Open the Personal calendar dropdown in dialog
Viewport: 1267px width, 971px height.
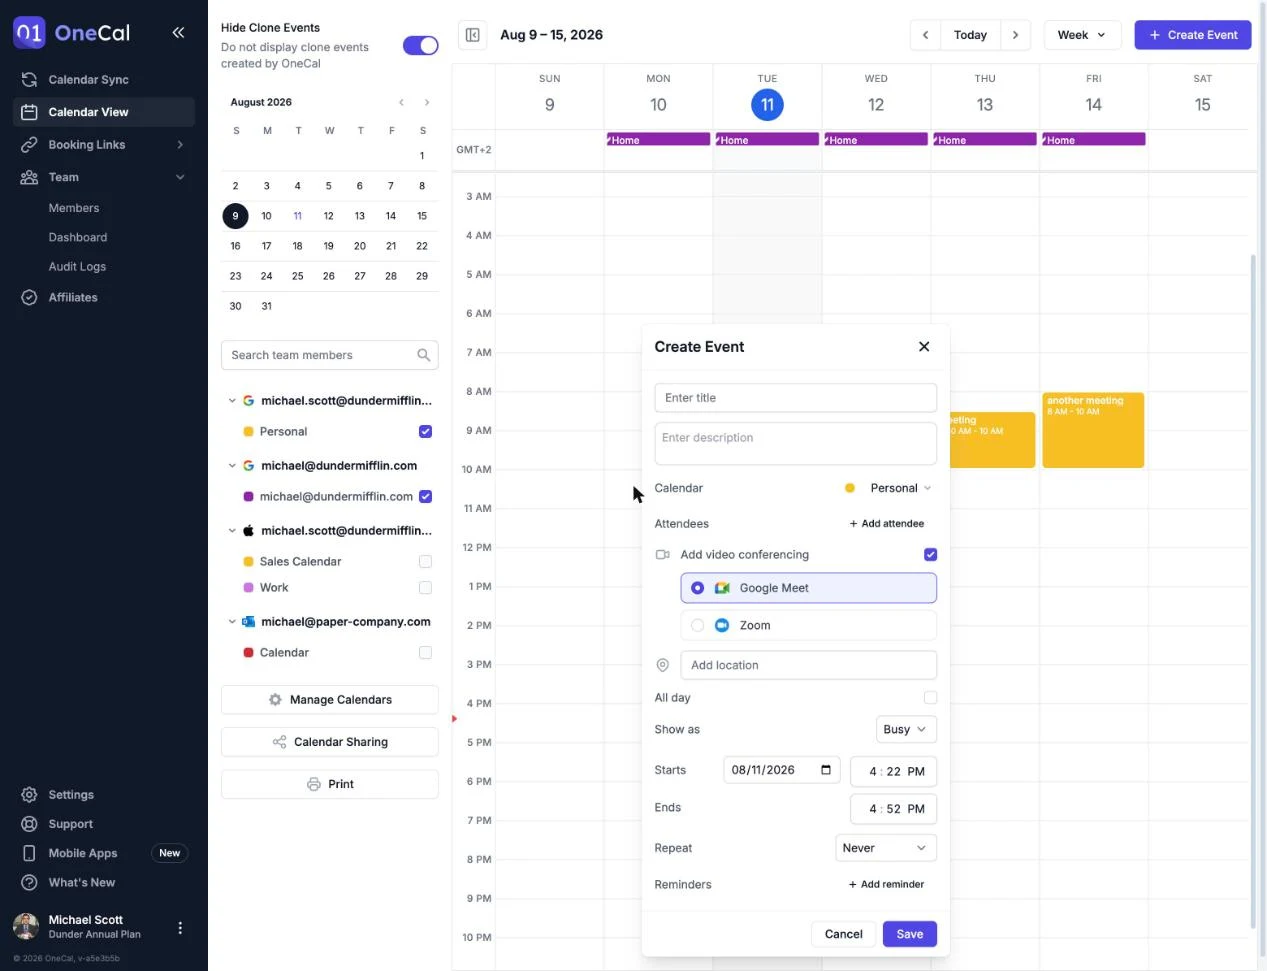click(x=889, y=488)
